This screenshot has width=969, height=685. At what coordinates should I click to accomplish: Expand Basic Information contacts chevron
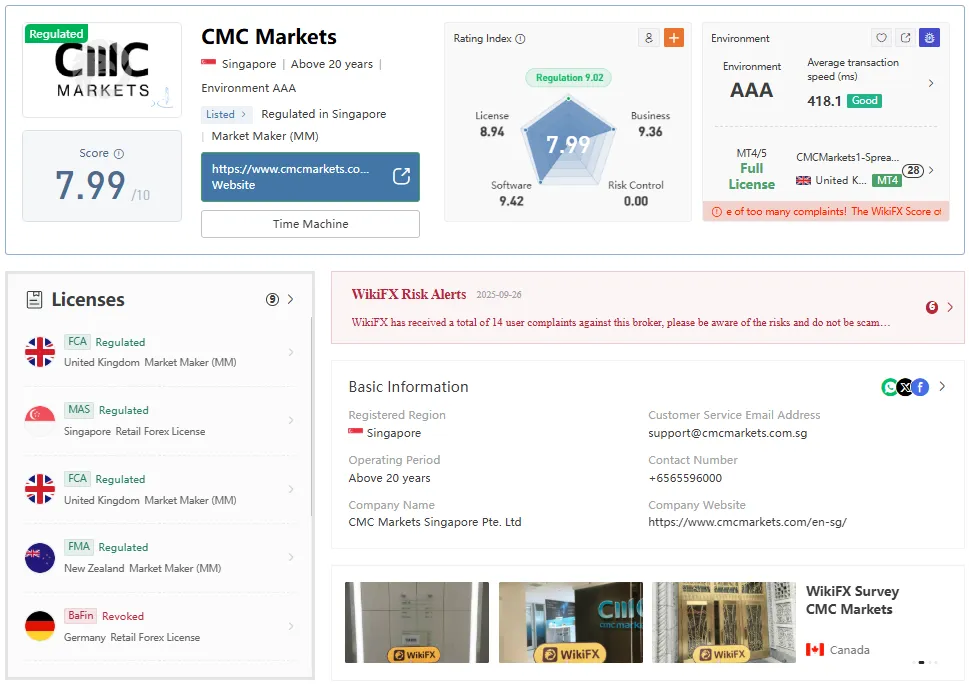click(942, 387)
